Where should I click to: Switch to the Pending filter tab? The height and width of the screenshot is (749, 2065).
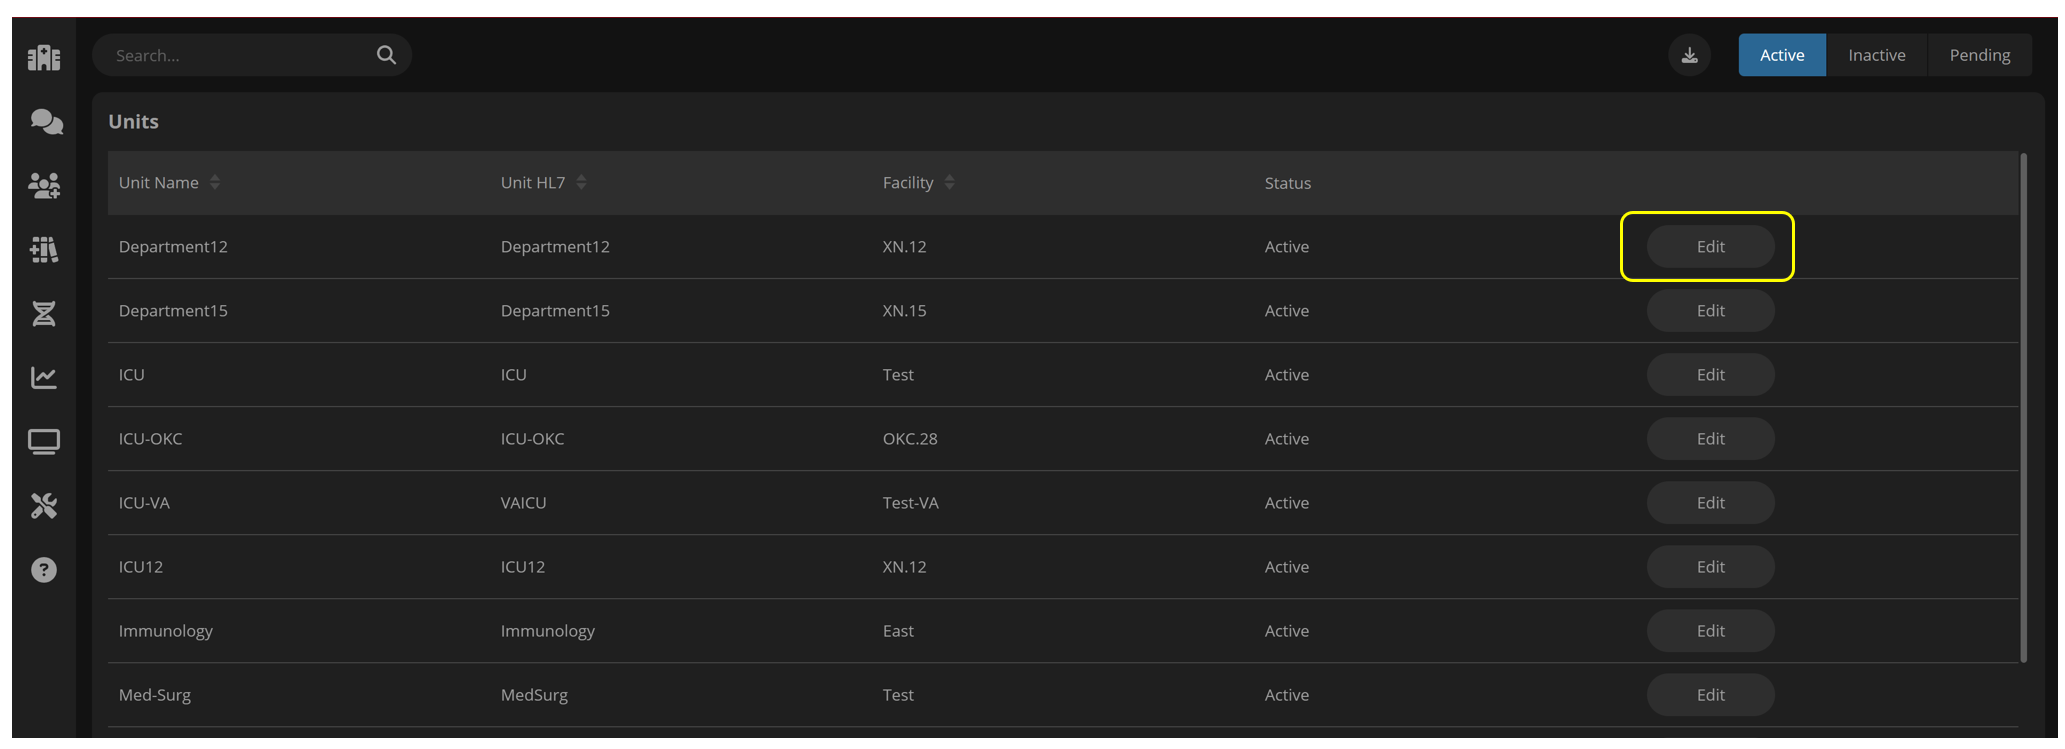[1979, 55]
